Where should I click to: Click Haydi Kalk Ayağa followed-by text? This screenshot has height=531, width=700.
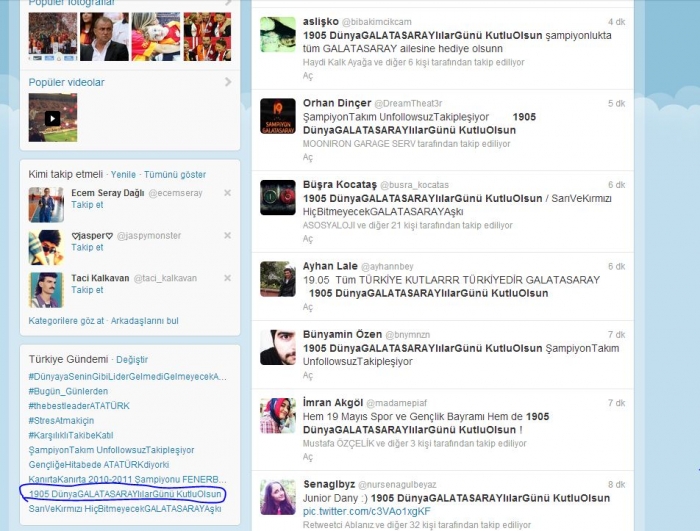click(x=413, y=63)
